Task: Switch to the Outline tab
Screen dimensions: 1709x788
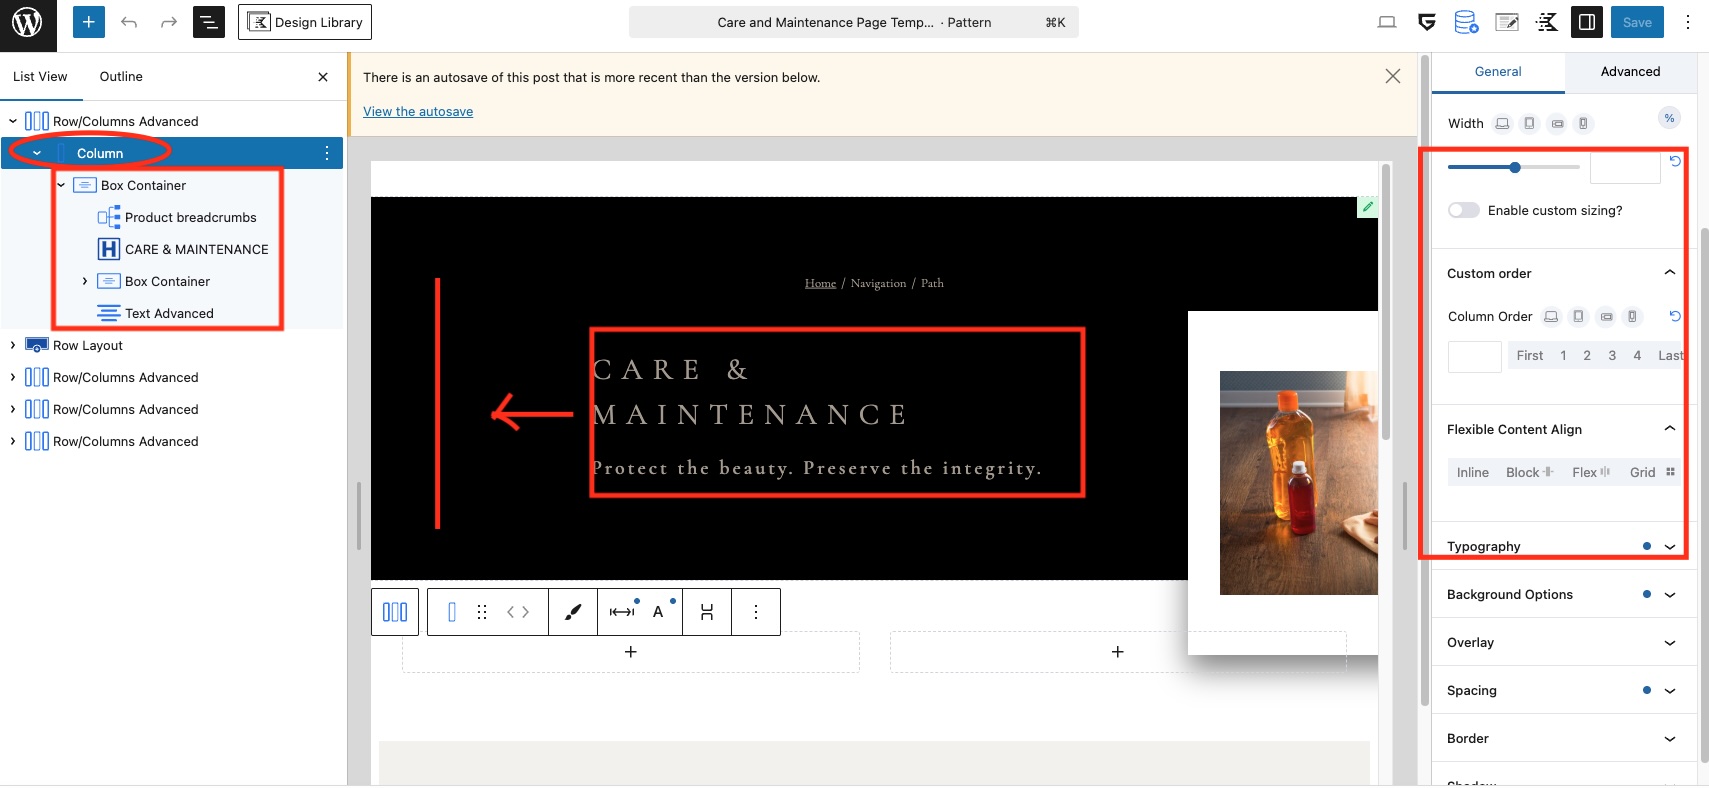Action: click(121, 76)
